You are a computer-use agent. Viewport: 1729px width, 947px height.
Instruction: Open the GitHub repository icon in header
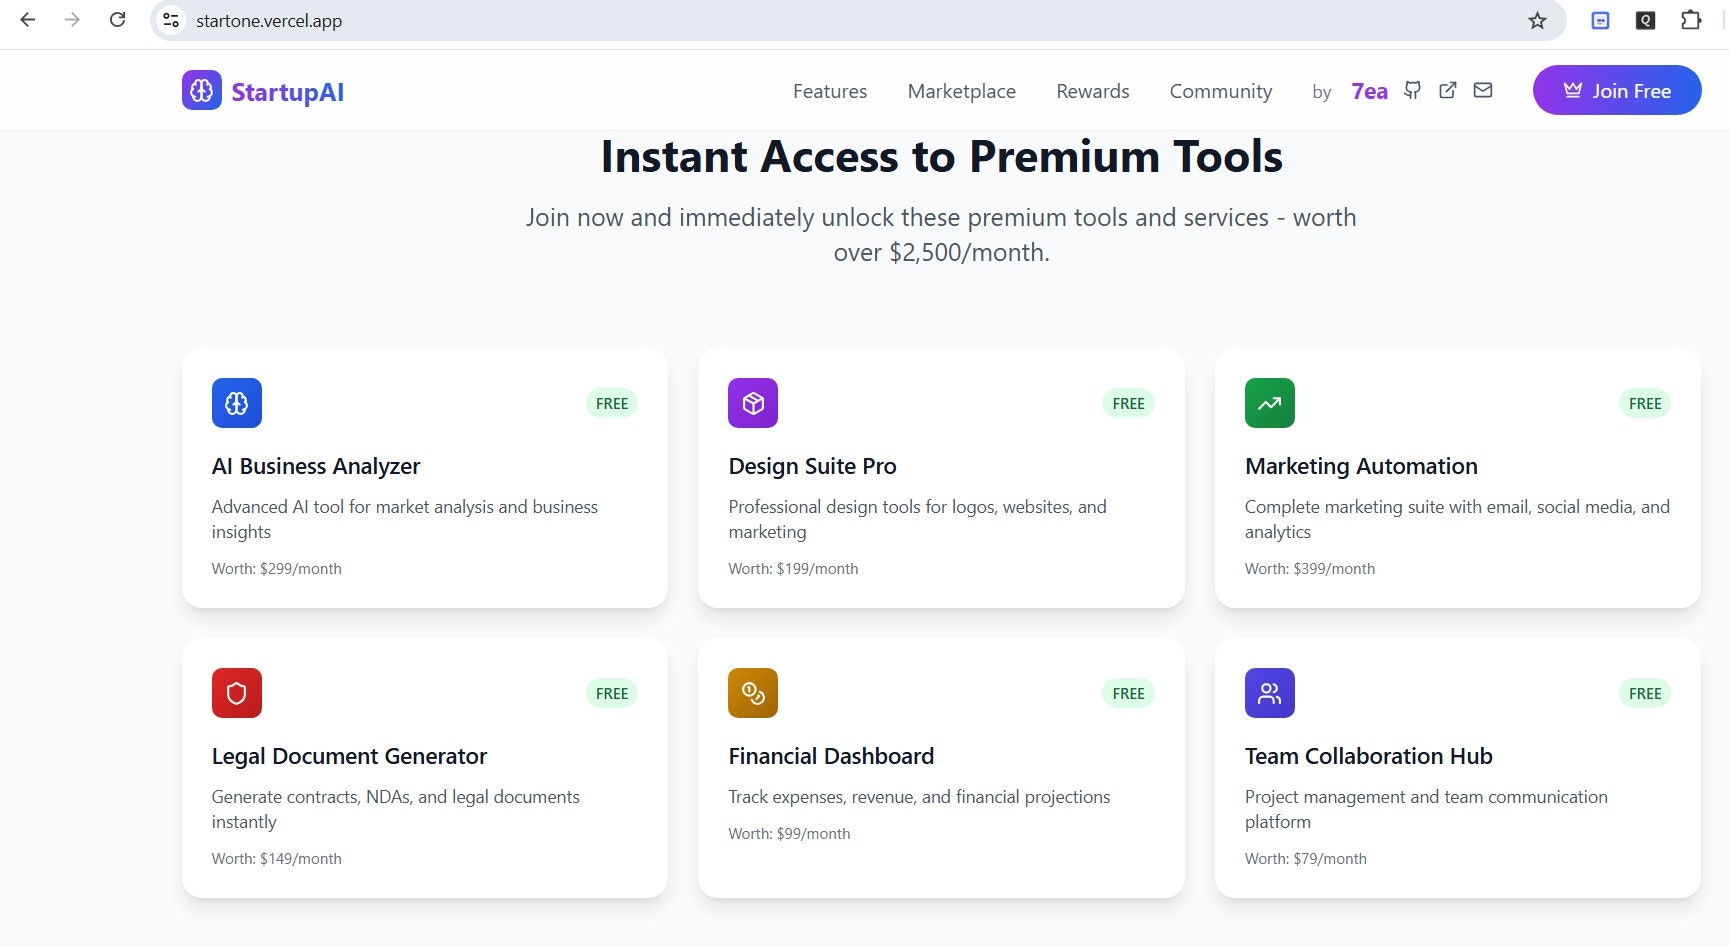[1412, 90]
